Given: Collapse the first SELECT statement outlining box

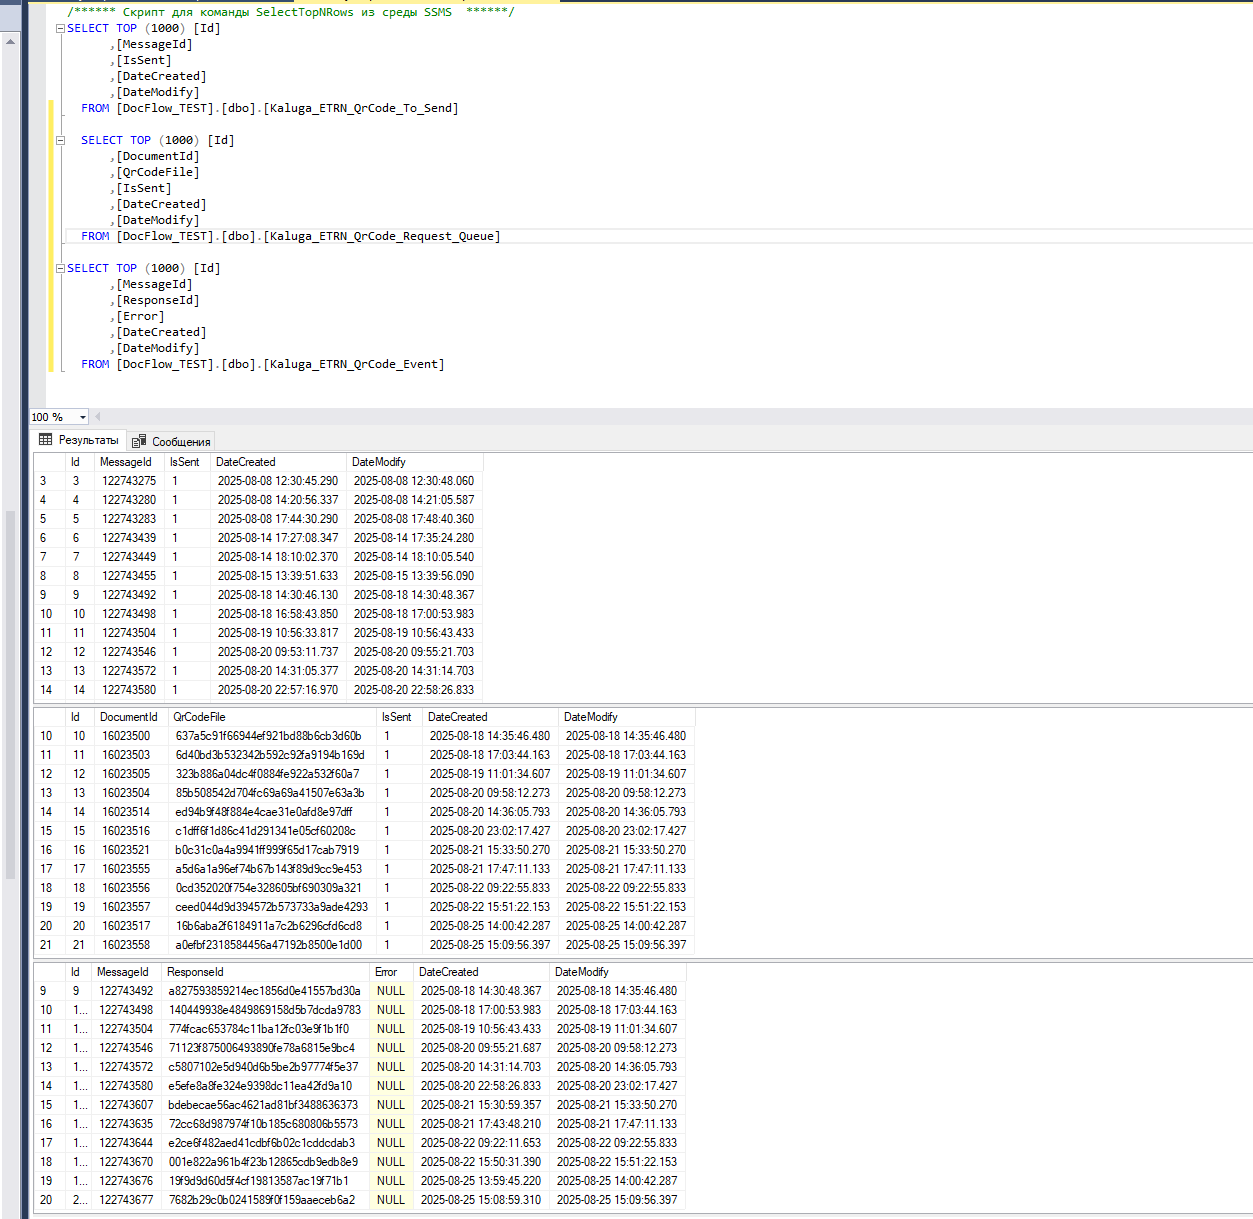Looking at the screenshot, I should tap(60, 28).
